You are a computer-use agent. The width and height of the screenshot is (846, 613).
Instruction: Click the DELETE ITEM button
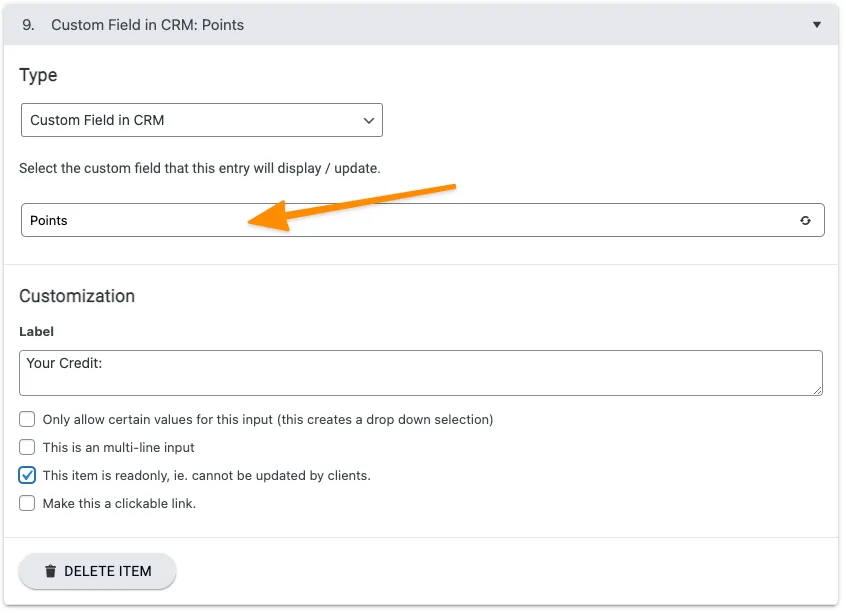[97, 571]
